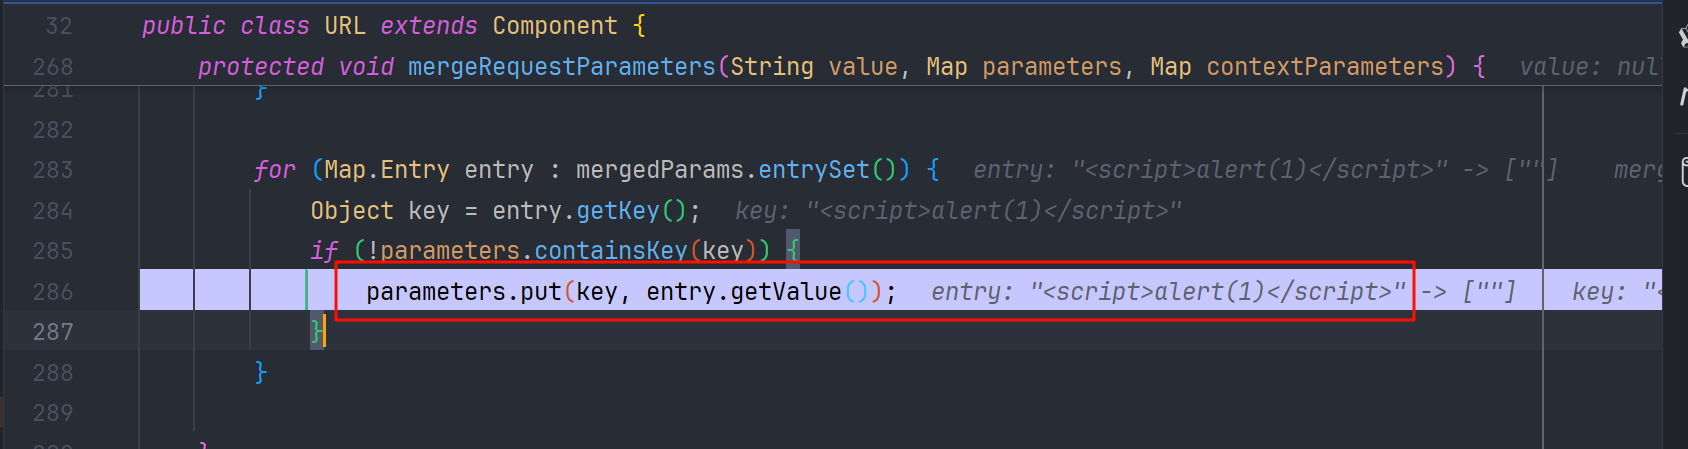Click the 'value: nul' hint on line 268
This screenshot has width=1688, height=449.
1588,67
